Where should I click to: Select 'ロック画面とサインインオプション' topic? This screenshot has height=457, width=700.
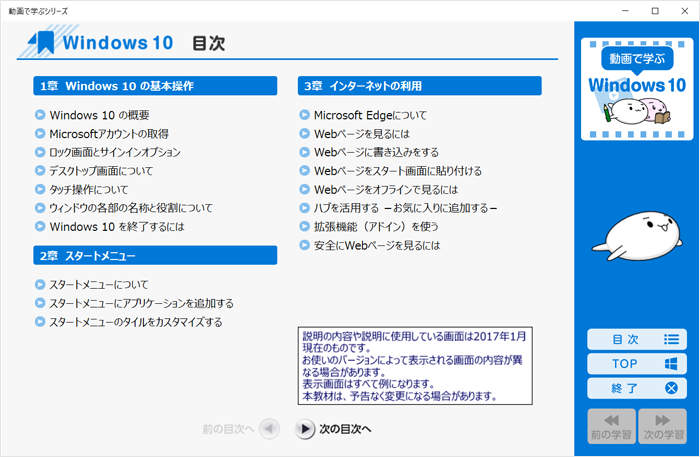point(115,152)
